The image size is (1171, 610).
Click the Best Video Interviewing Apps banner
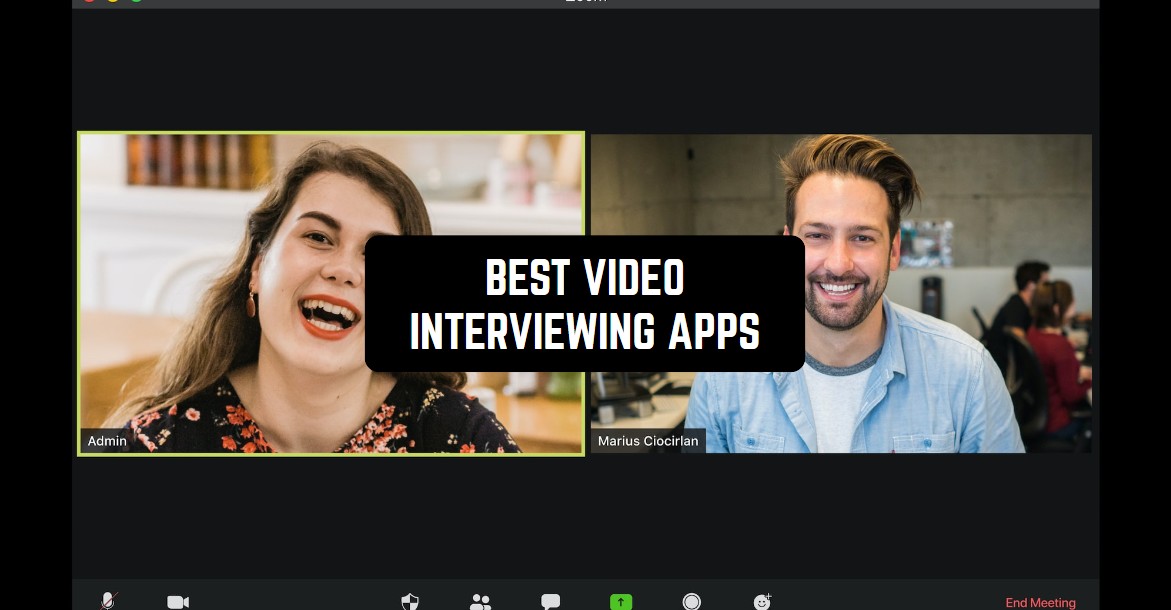[585, 303]
